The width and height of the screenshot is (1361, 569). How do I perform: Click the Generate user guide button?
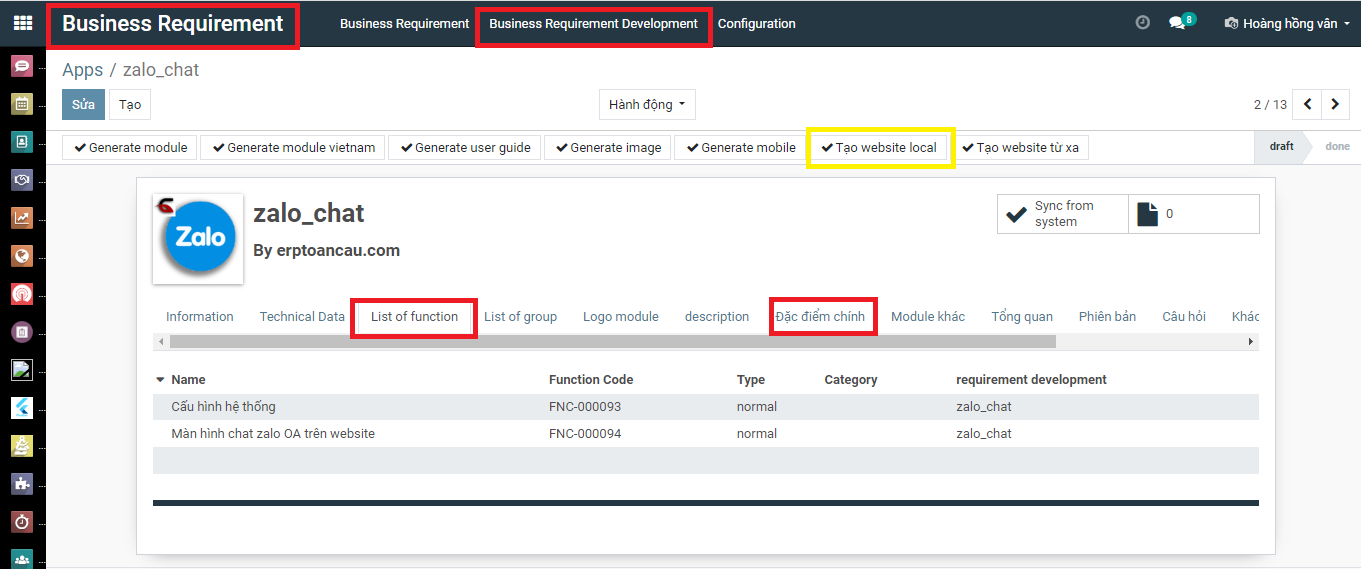pyautogui.click(x=465, y=147)
